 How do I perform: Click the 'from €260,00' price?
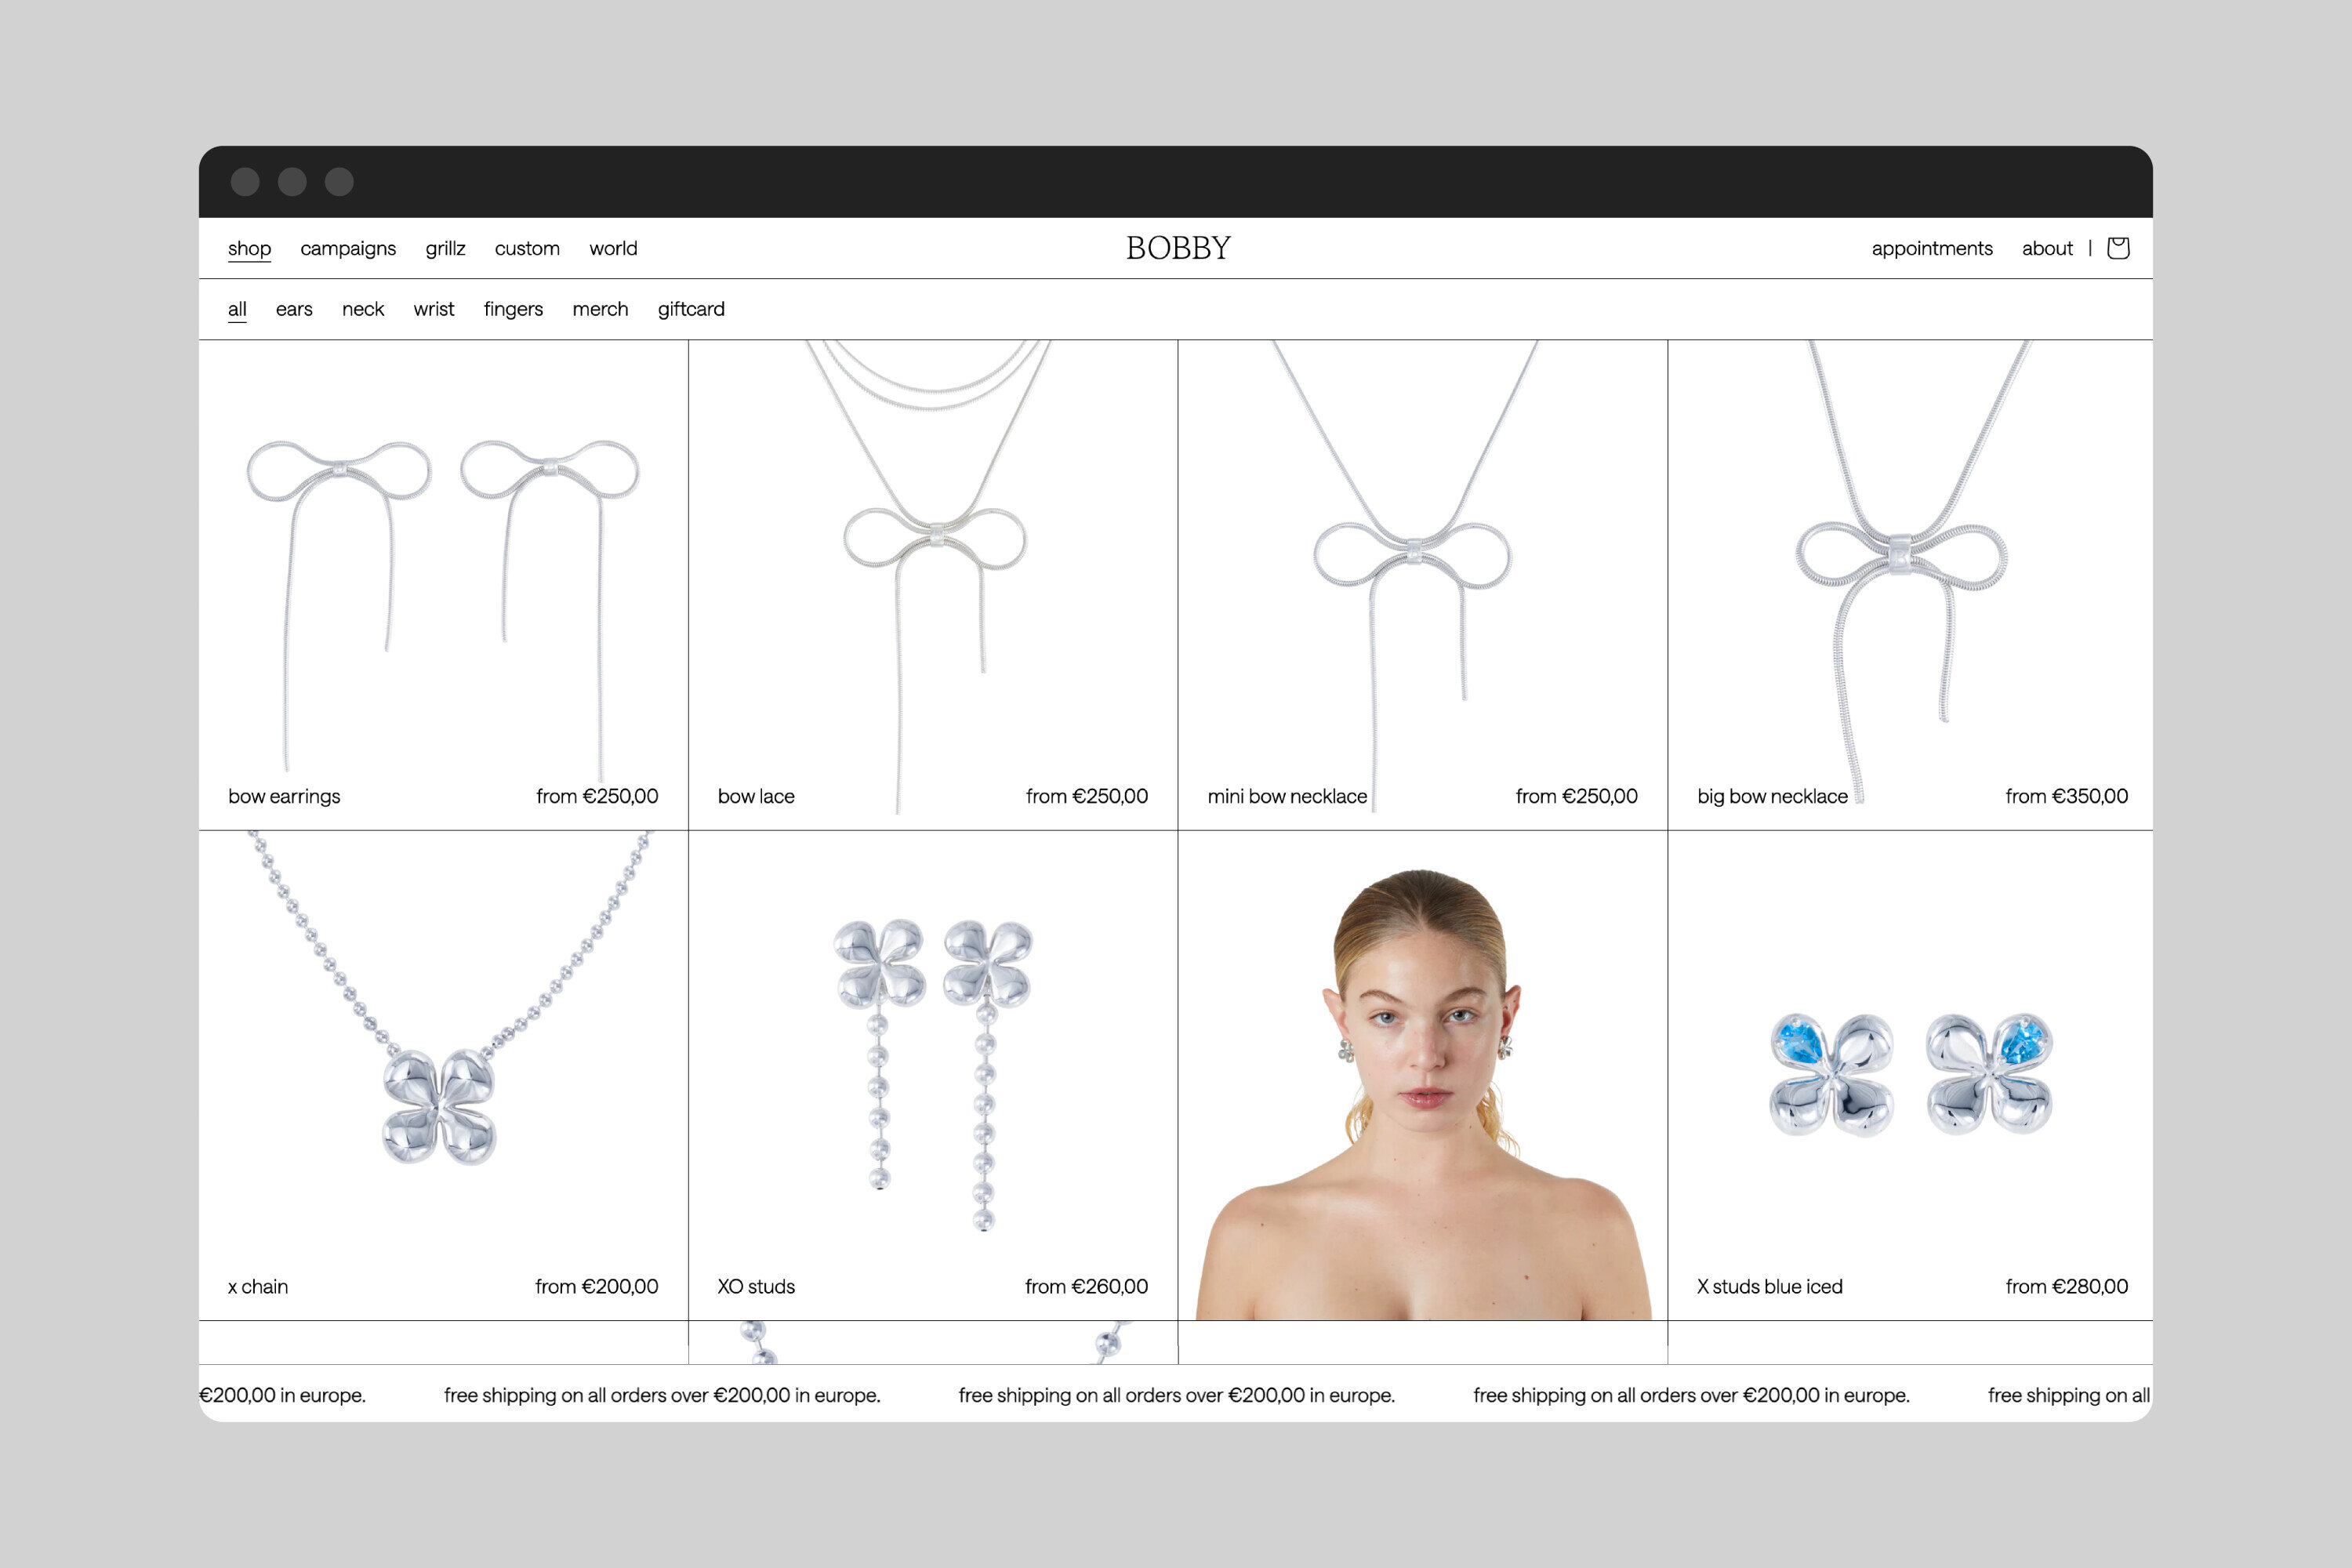tap(1086, 1286)
